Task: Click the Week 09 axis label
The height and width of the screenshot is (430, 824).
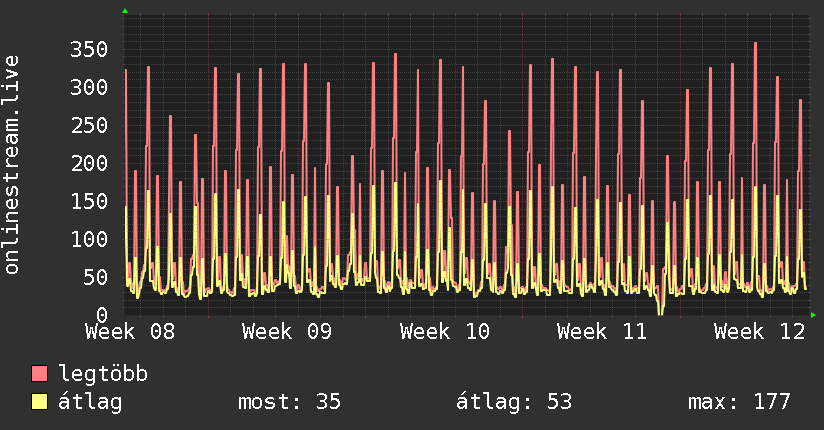Action: pyautogui.click(x=287, y=332)
